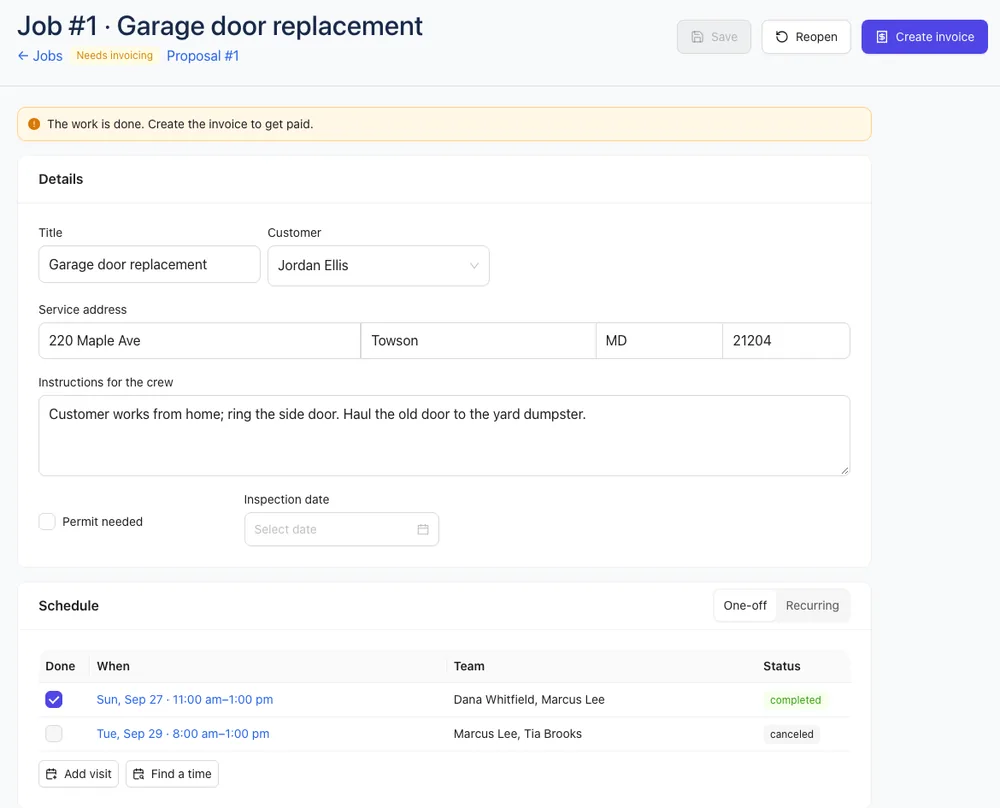Click the completed status badge

[x=795, y=700]
